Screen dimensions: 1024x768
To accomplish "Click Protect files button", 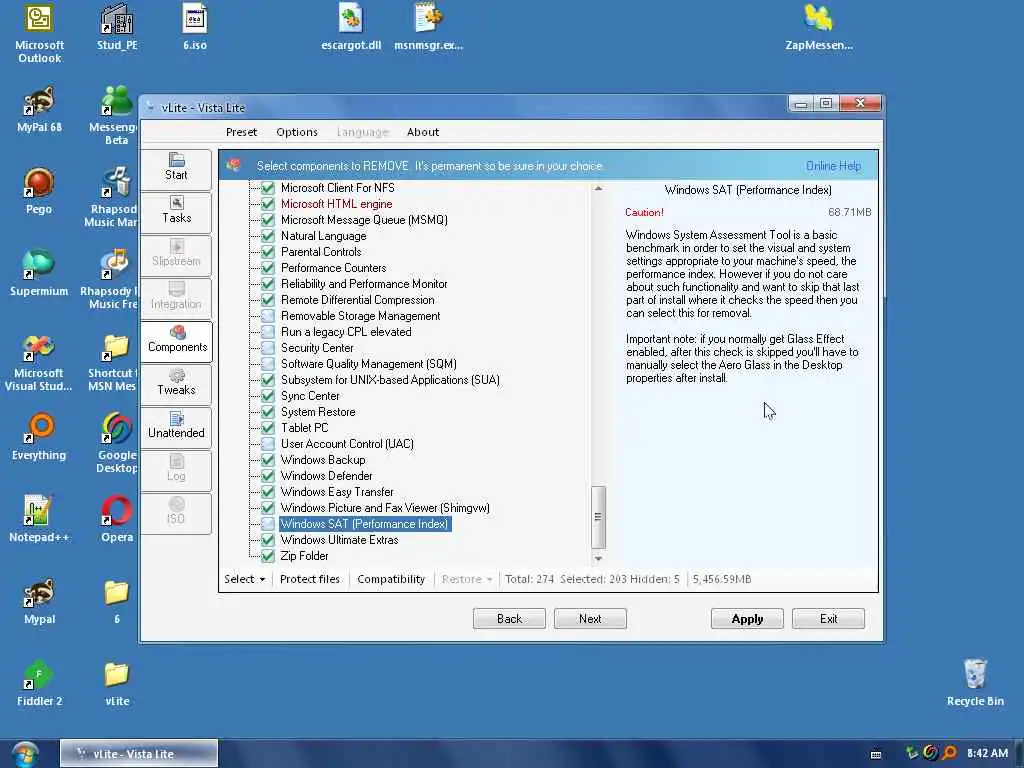I will point(310,579).
